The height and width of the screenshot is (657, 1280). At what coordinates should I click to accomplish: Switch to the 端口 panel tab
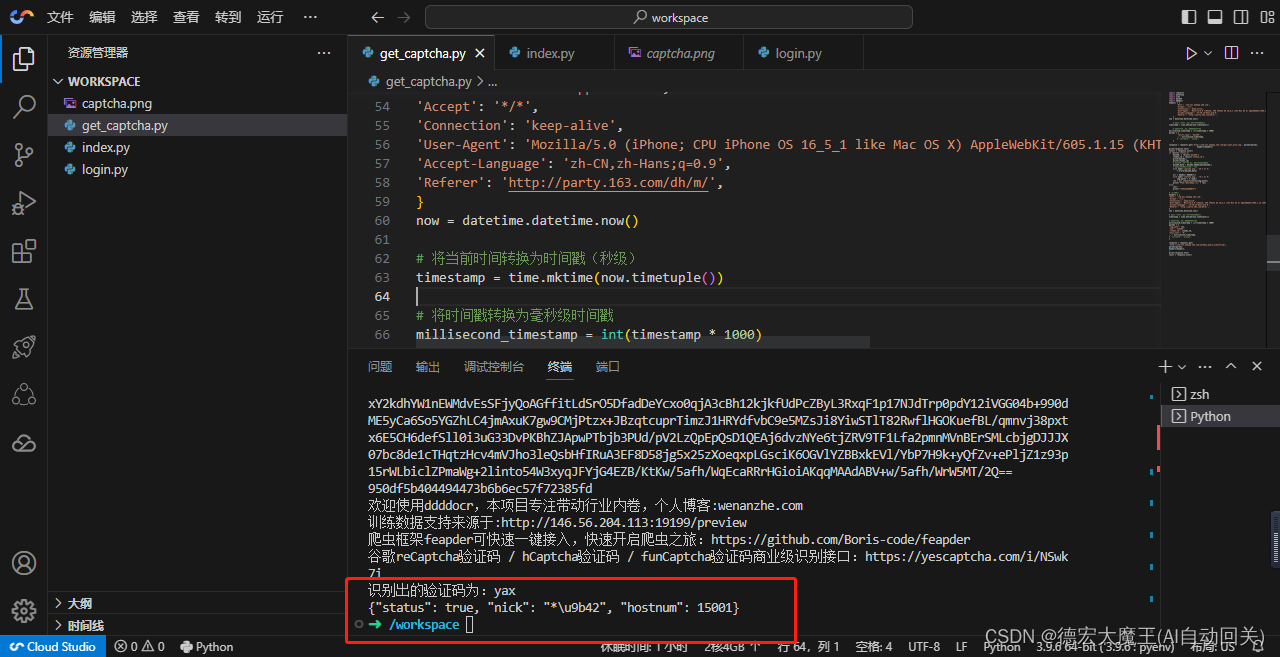click(x=608, y=367)
